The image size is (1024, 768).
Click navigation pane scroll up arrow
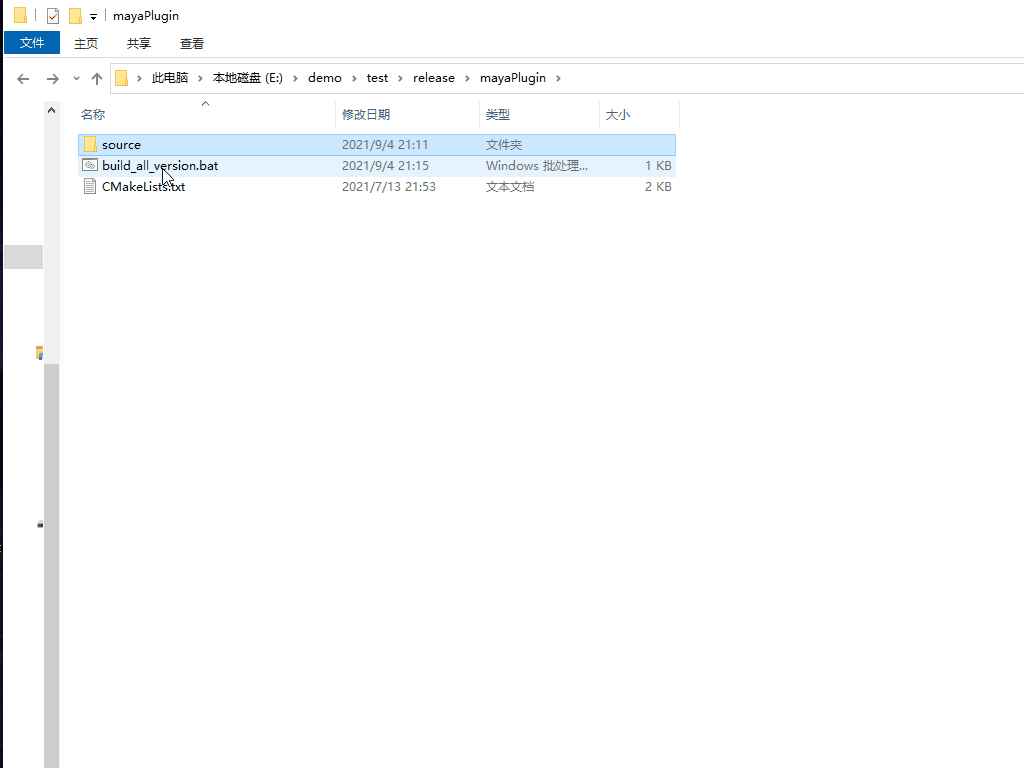[x=52, y=110]
